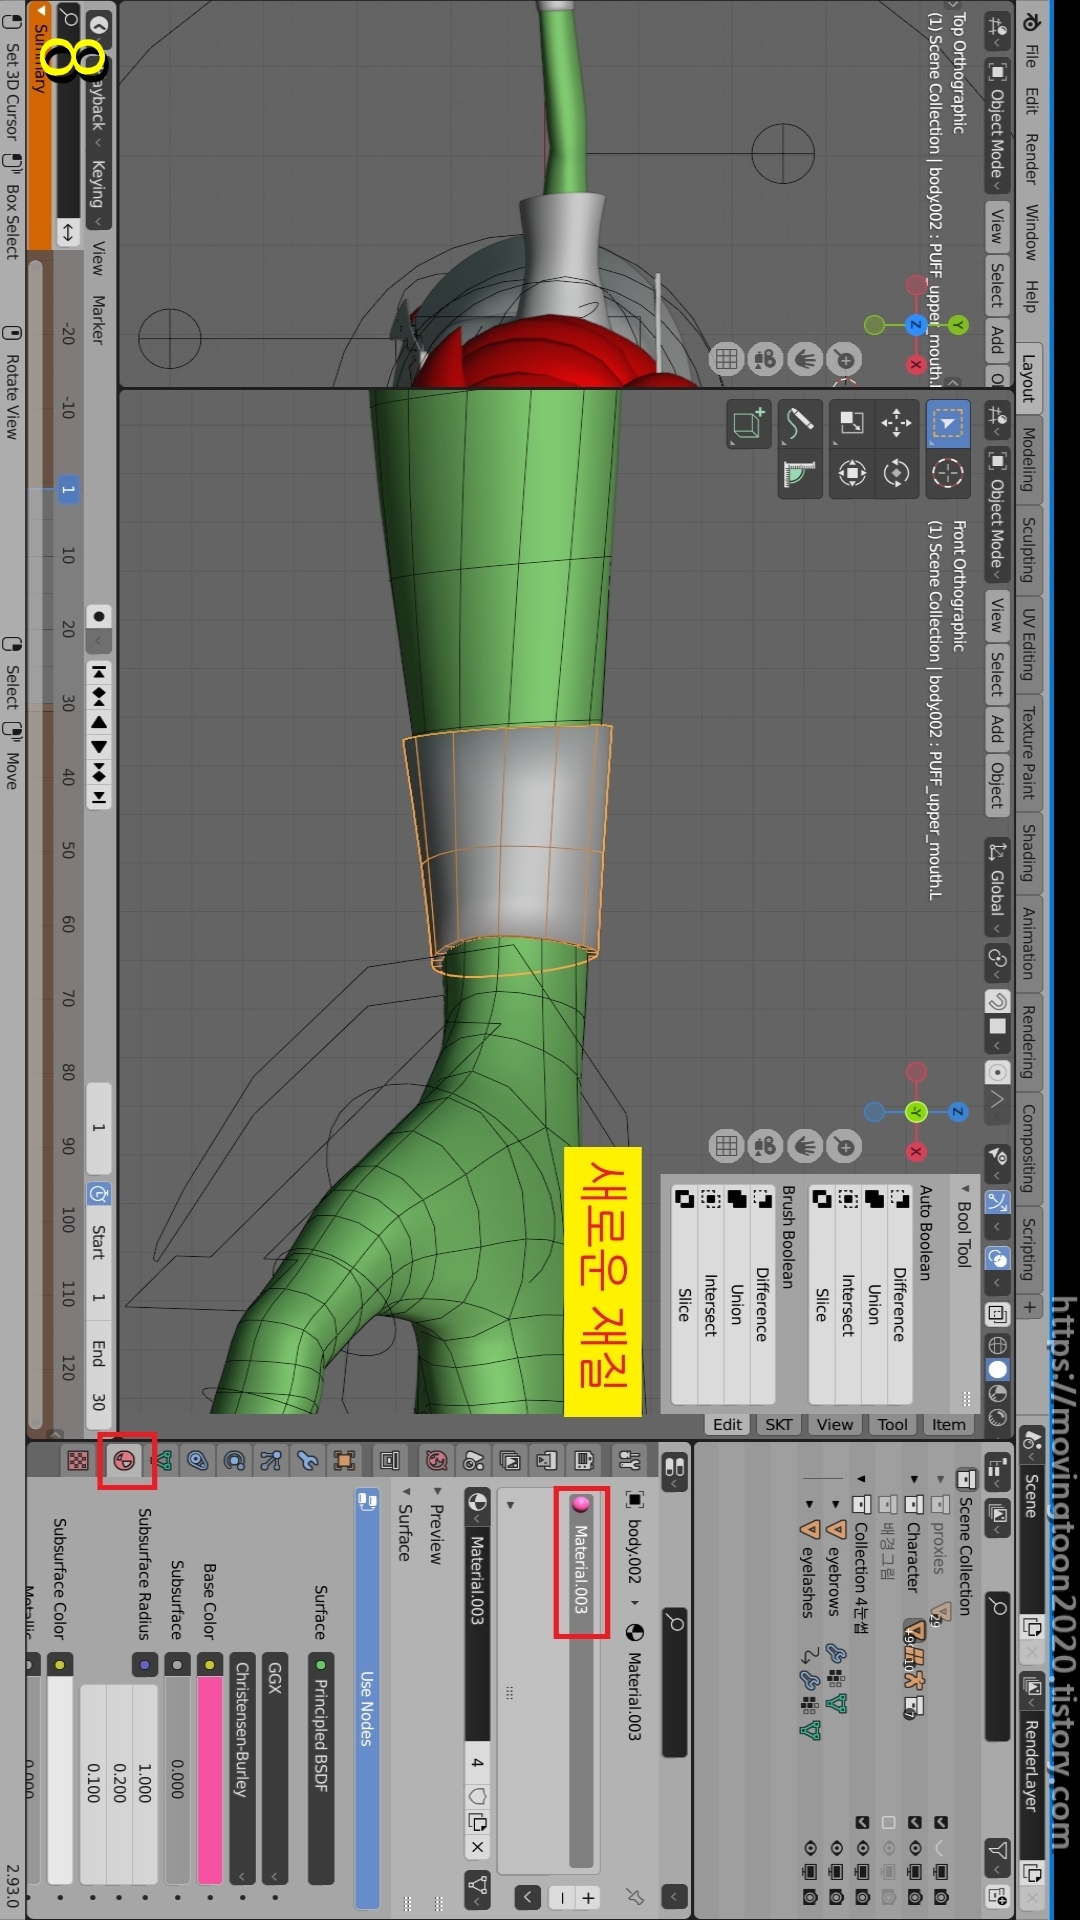Open Christensen-Burley subsurface method dropdown
1080x1920 pixels.
tap(242, 1769)
